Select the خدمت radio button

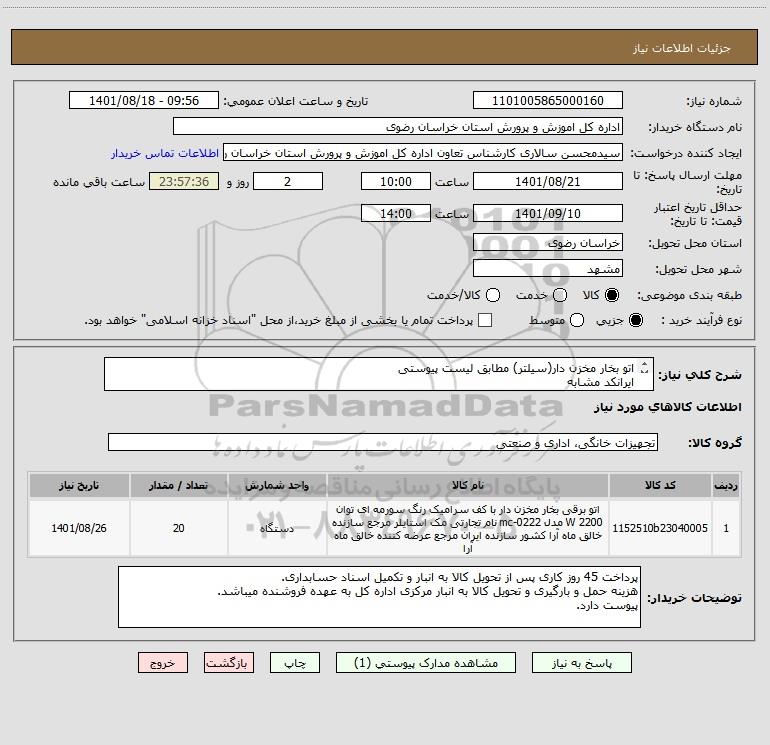pyautogui.click(x=560, y=295)
